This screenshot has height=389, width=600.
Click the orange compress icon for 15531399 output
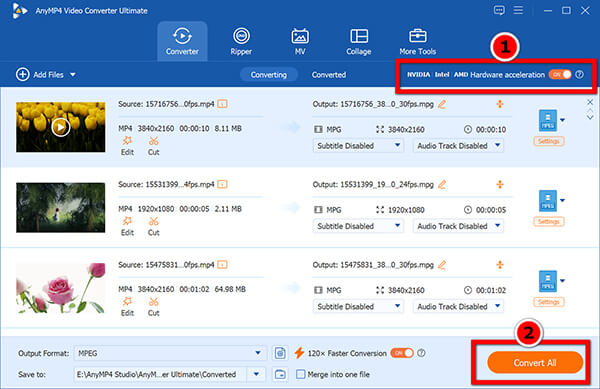pyautogui.click(x=500, y=184)
